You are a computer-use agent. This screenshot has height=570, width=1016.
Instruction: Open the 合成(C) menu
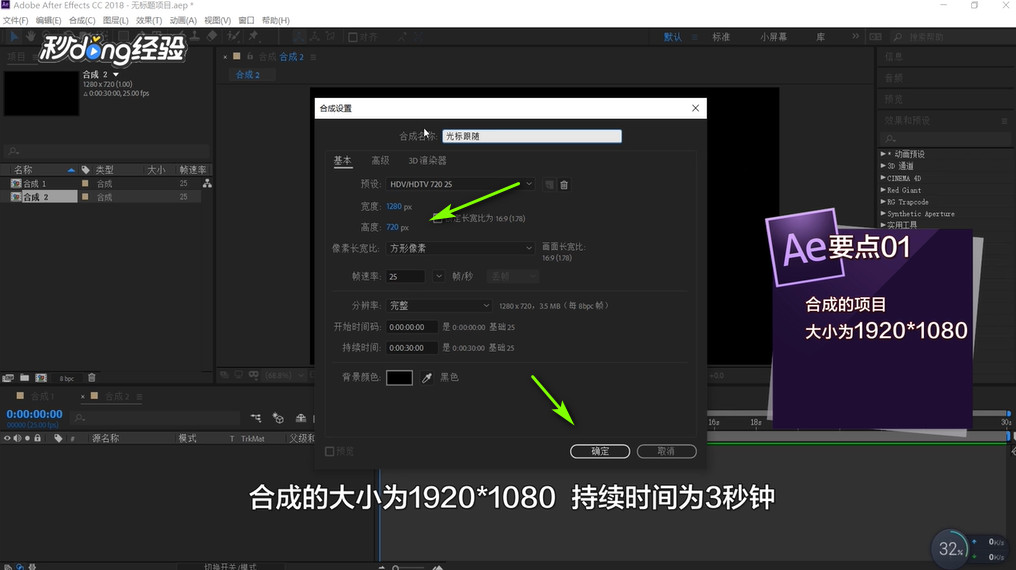[82, 20]
